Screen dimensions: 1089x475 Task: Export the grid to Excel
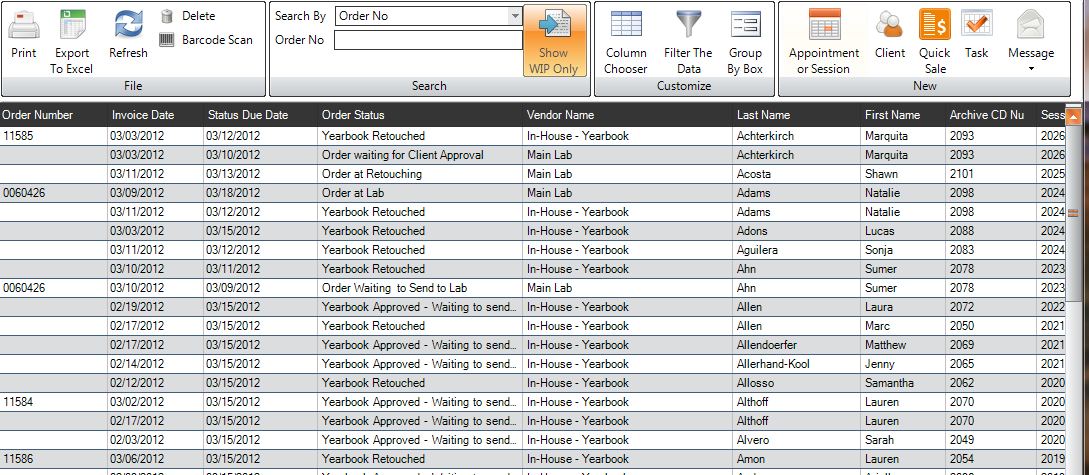coord(71,26)
